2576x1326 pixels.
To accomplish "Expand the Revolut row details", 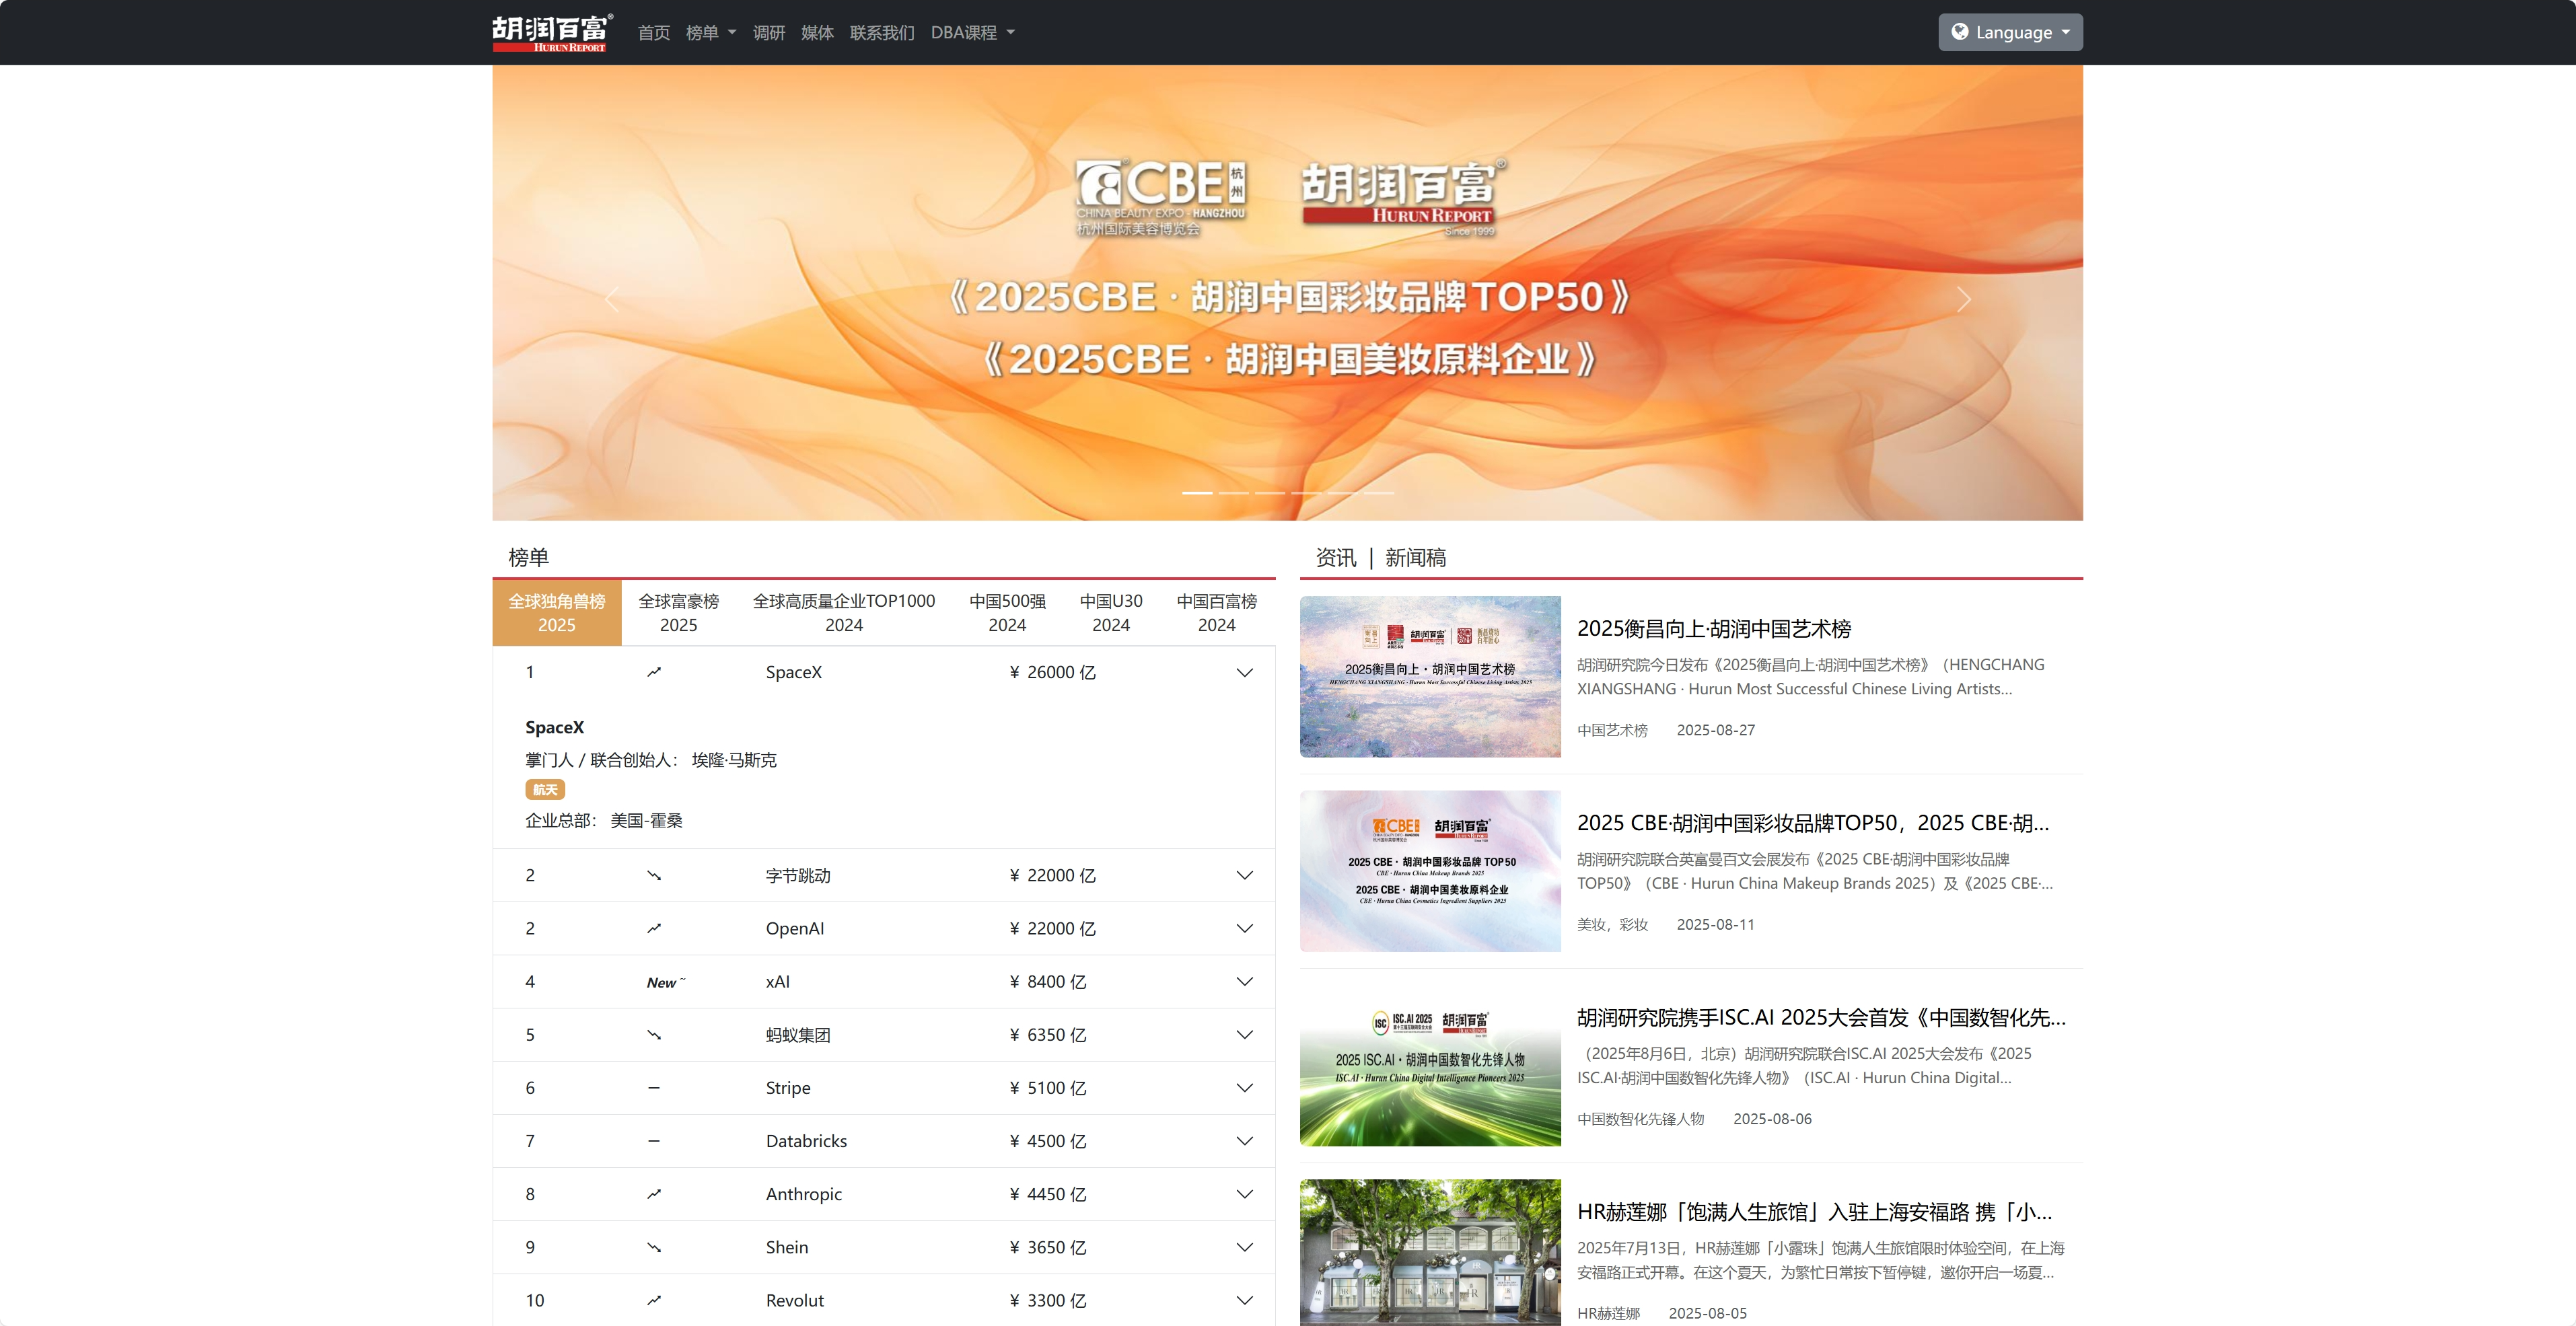I will [x=1244, y=1300].
